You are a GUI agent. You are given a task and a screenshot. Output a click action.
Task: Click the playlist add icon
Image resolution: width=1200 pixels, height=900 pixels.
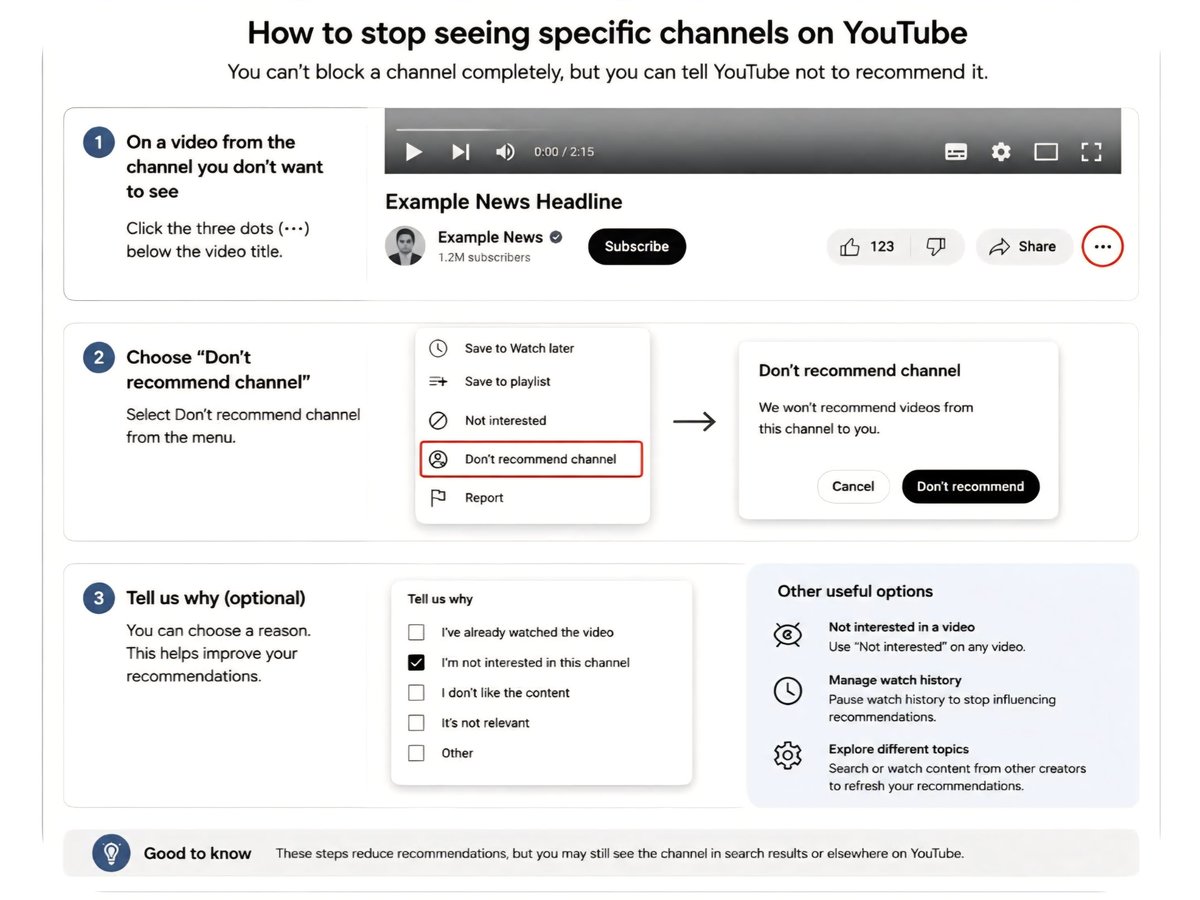438,381
